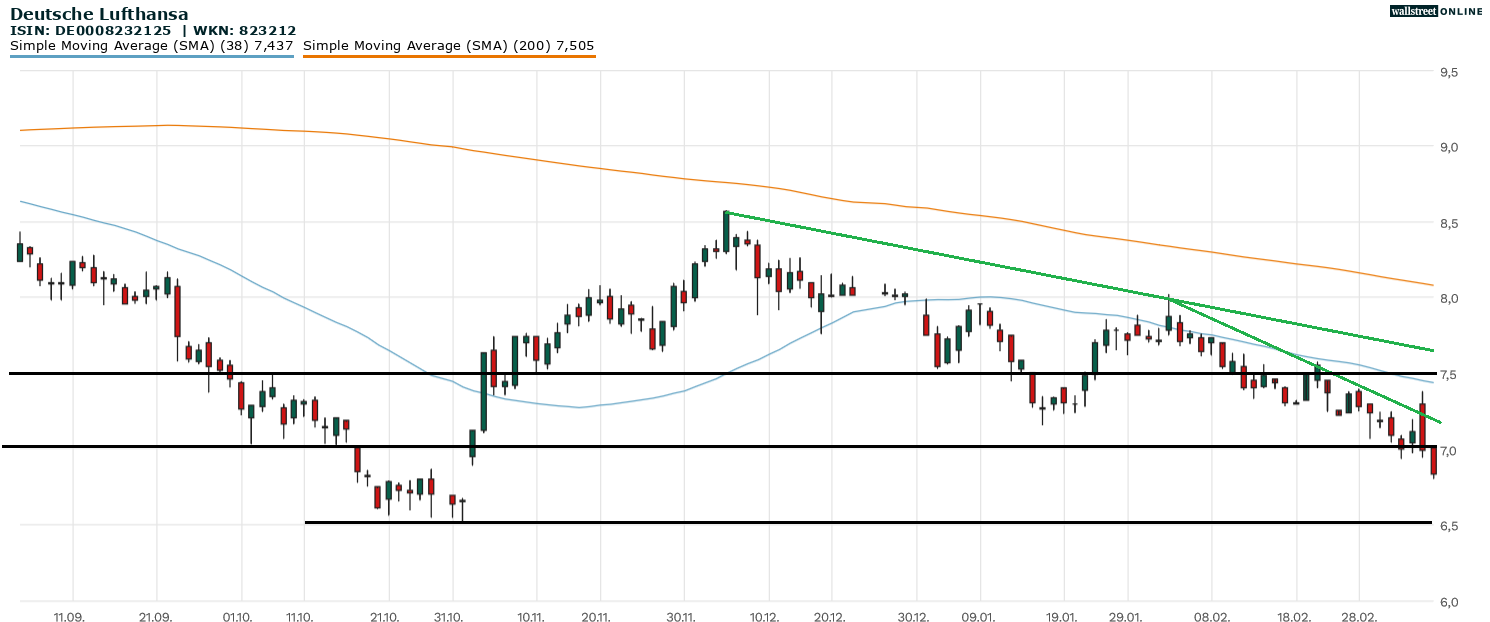The image size is (1490, 622).
Task: Click the 10.12. date label
Action: point(766,617)
